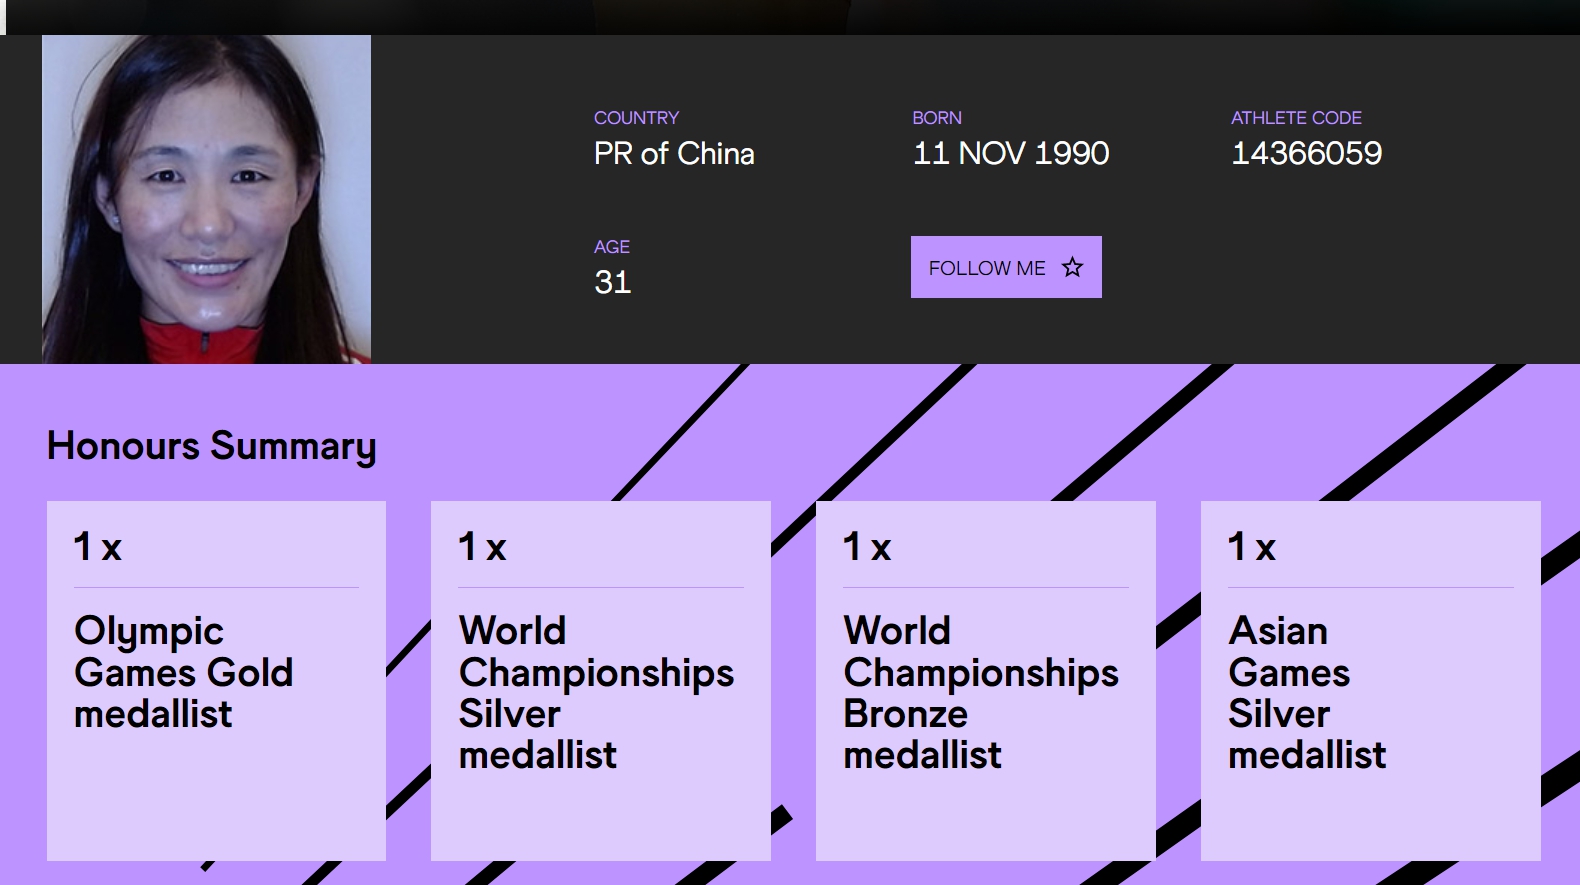Click the Follow Me button

[987, 268]
